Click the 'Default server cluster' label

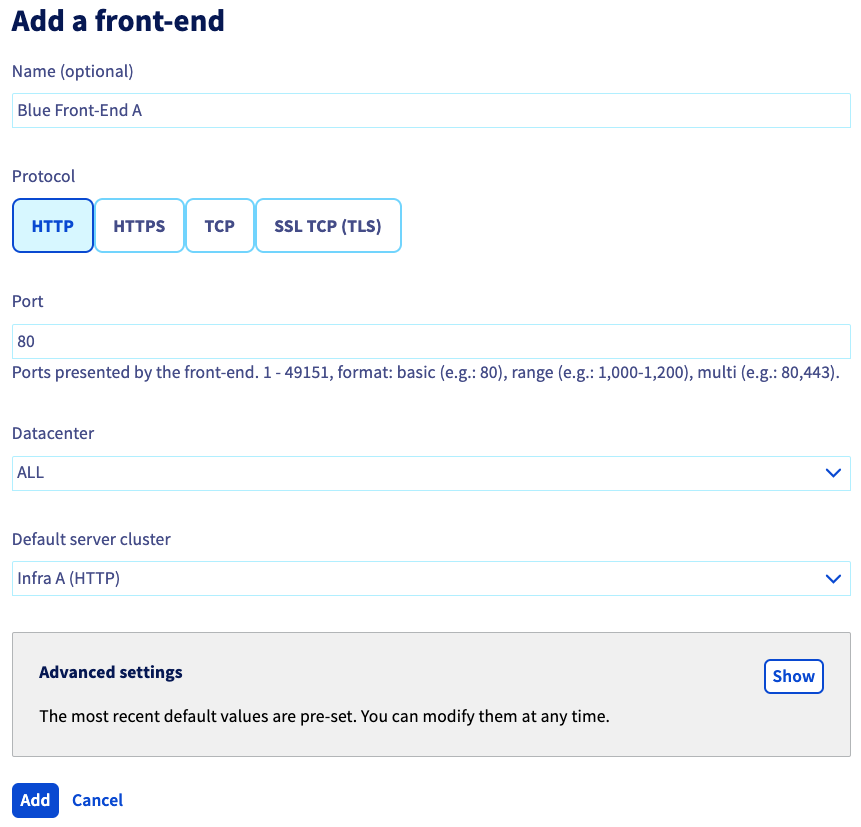pos(91,539)
